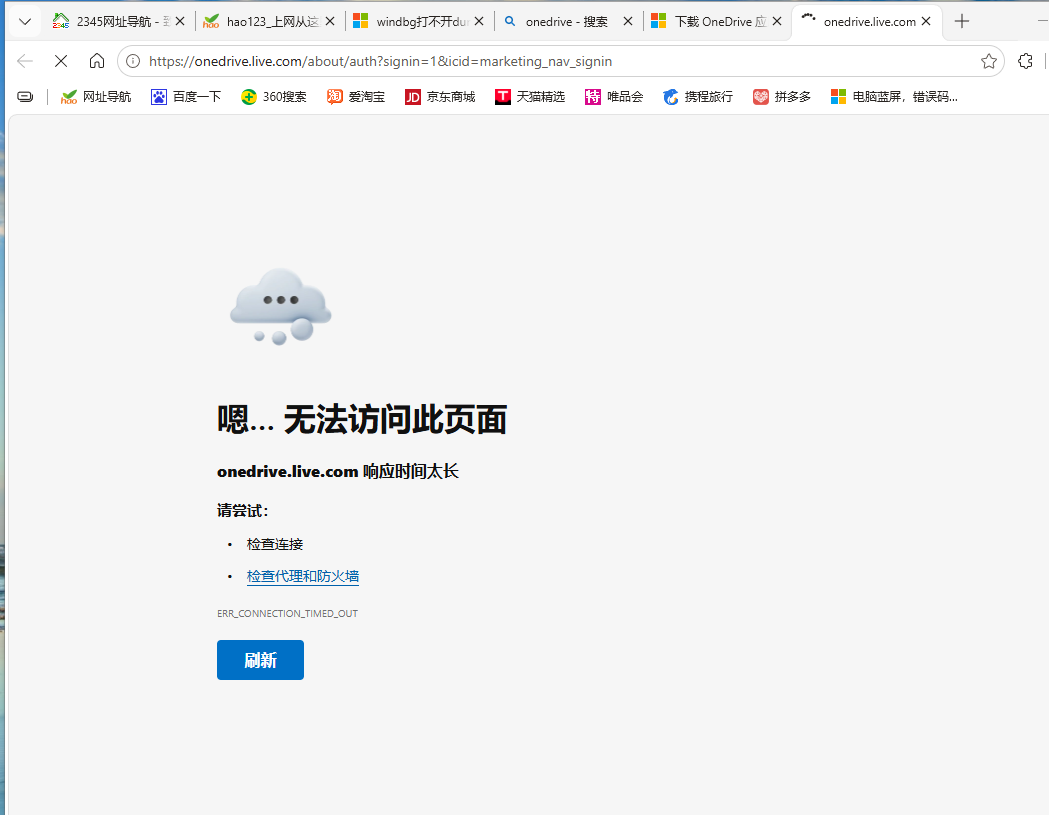
Task: Go back with the back arrow
Action: coord(25,62)
